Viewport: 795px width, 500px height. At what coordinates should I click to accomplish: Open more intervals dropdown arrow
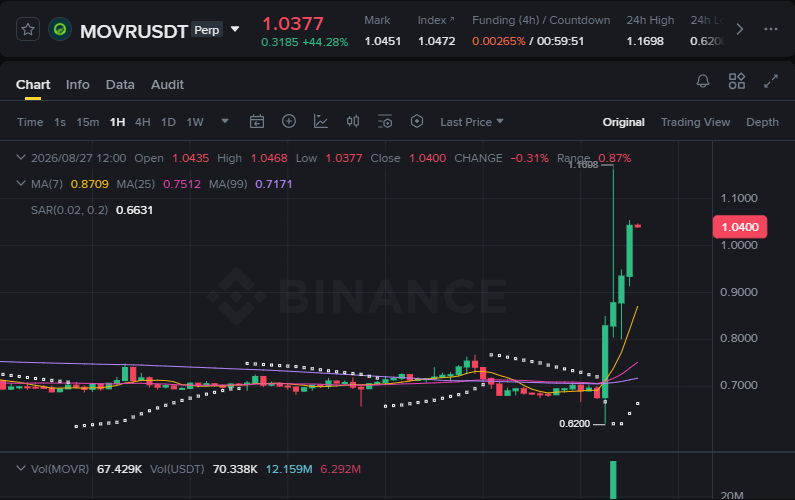(225, 121)
